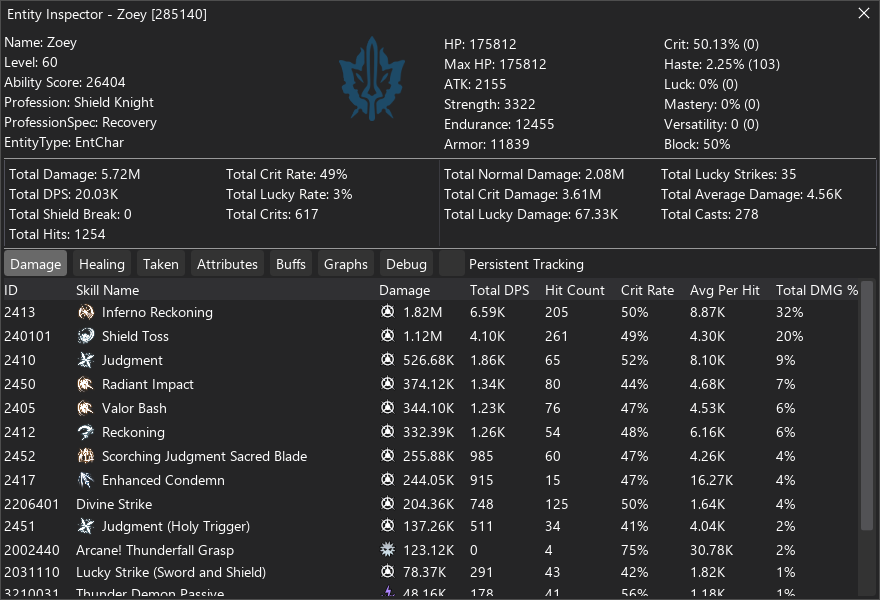880x600 pixels.
Task: Select the Divine Strike skill name
Action: tap(114, 504)
